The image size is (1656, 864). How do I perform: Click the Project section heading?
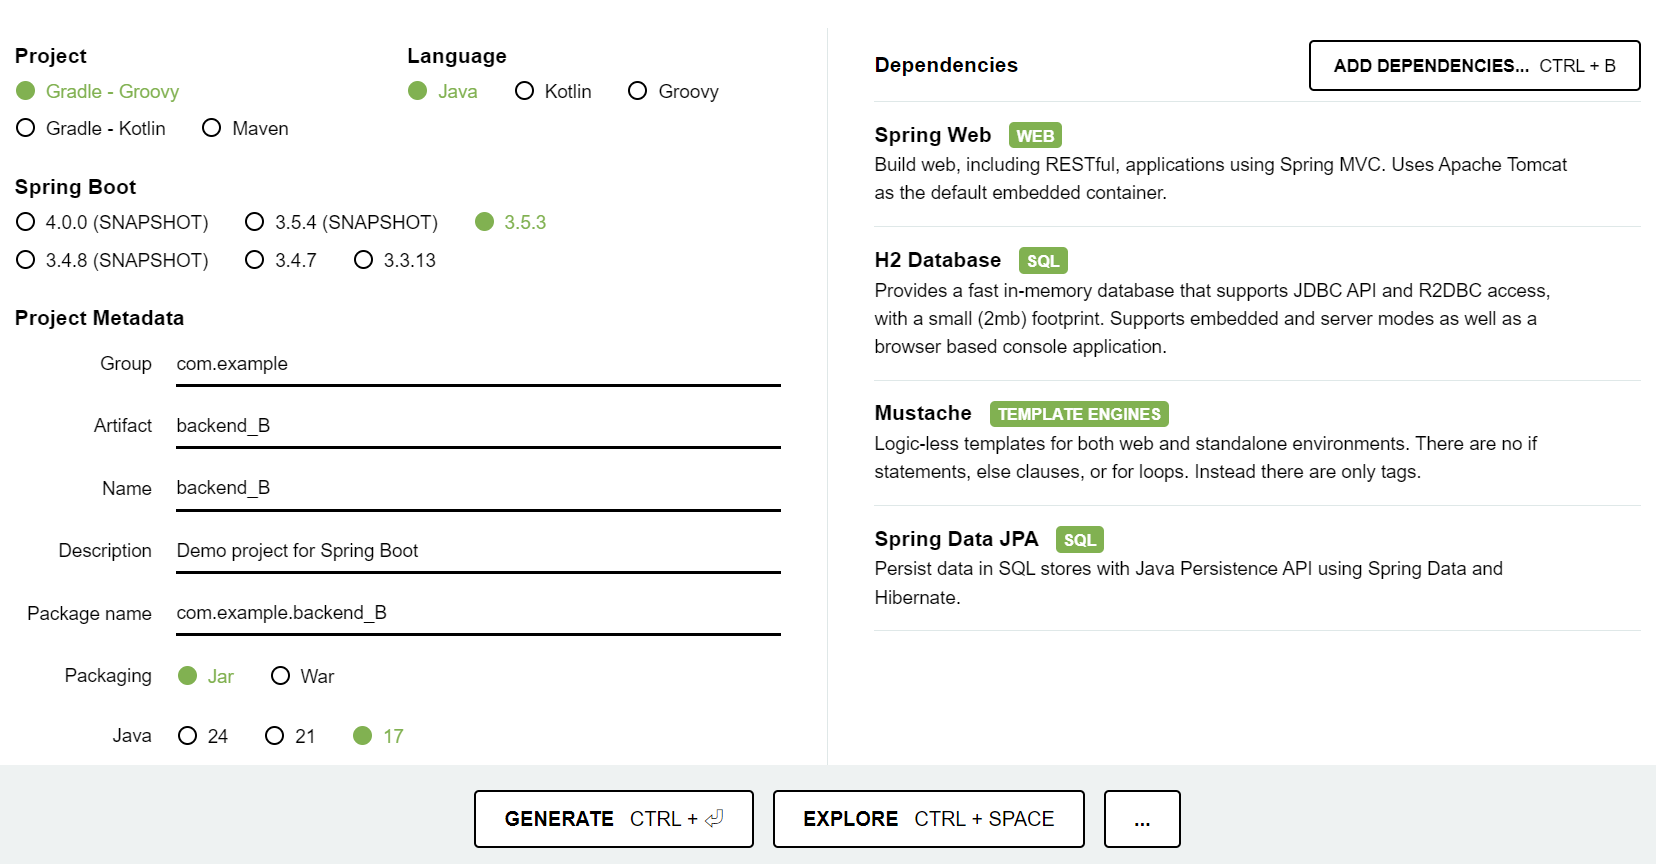51,56
